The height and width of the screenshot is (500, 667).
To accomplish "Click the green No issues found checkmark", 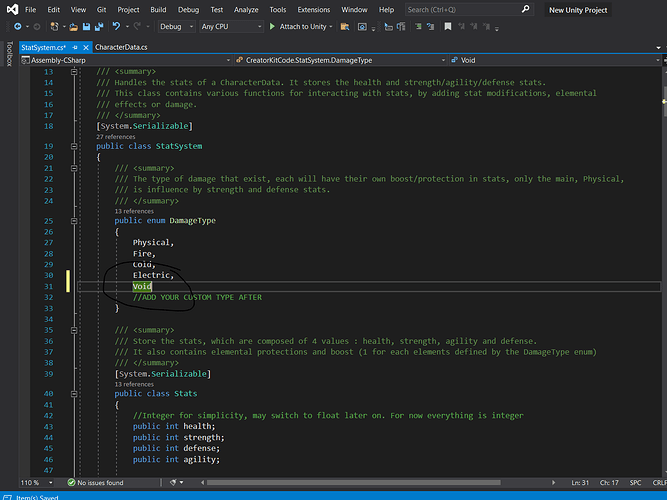I will (x=73, y=483).
